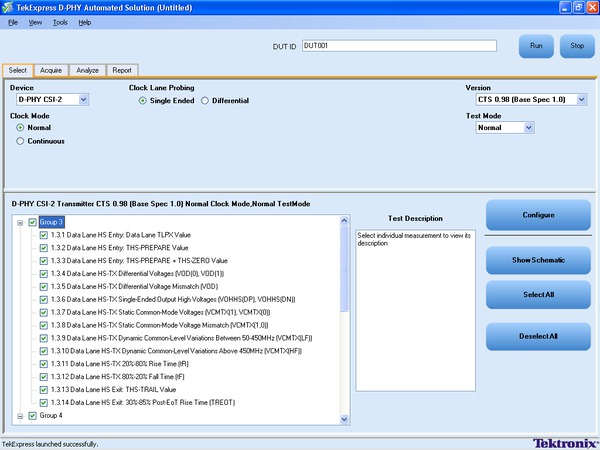Open the Test Mode dropdown

(529, 128)
